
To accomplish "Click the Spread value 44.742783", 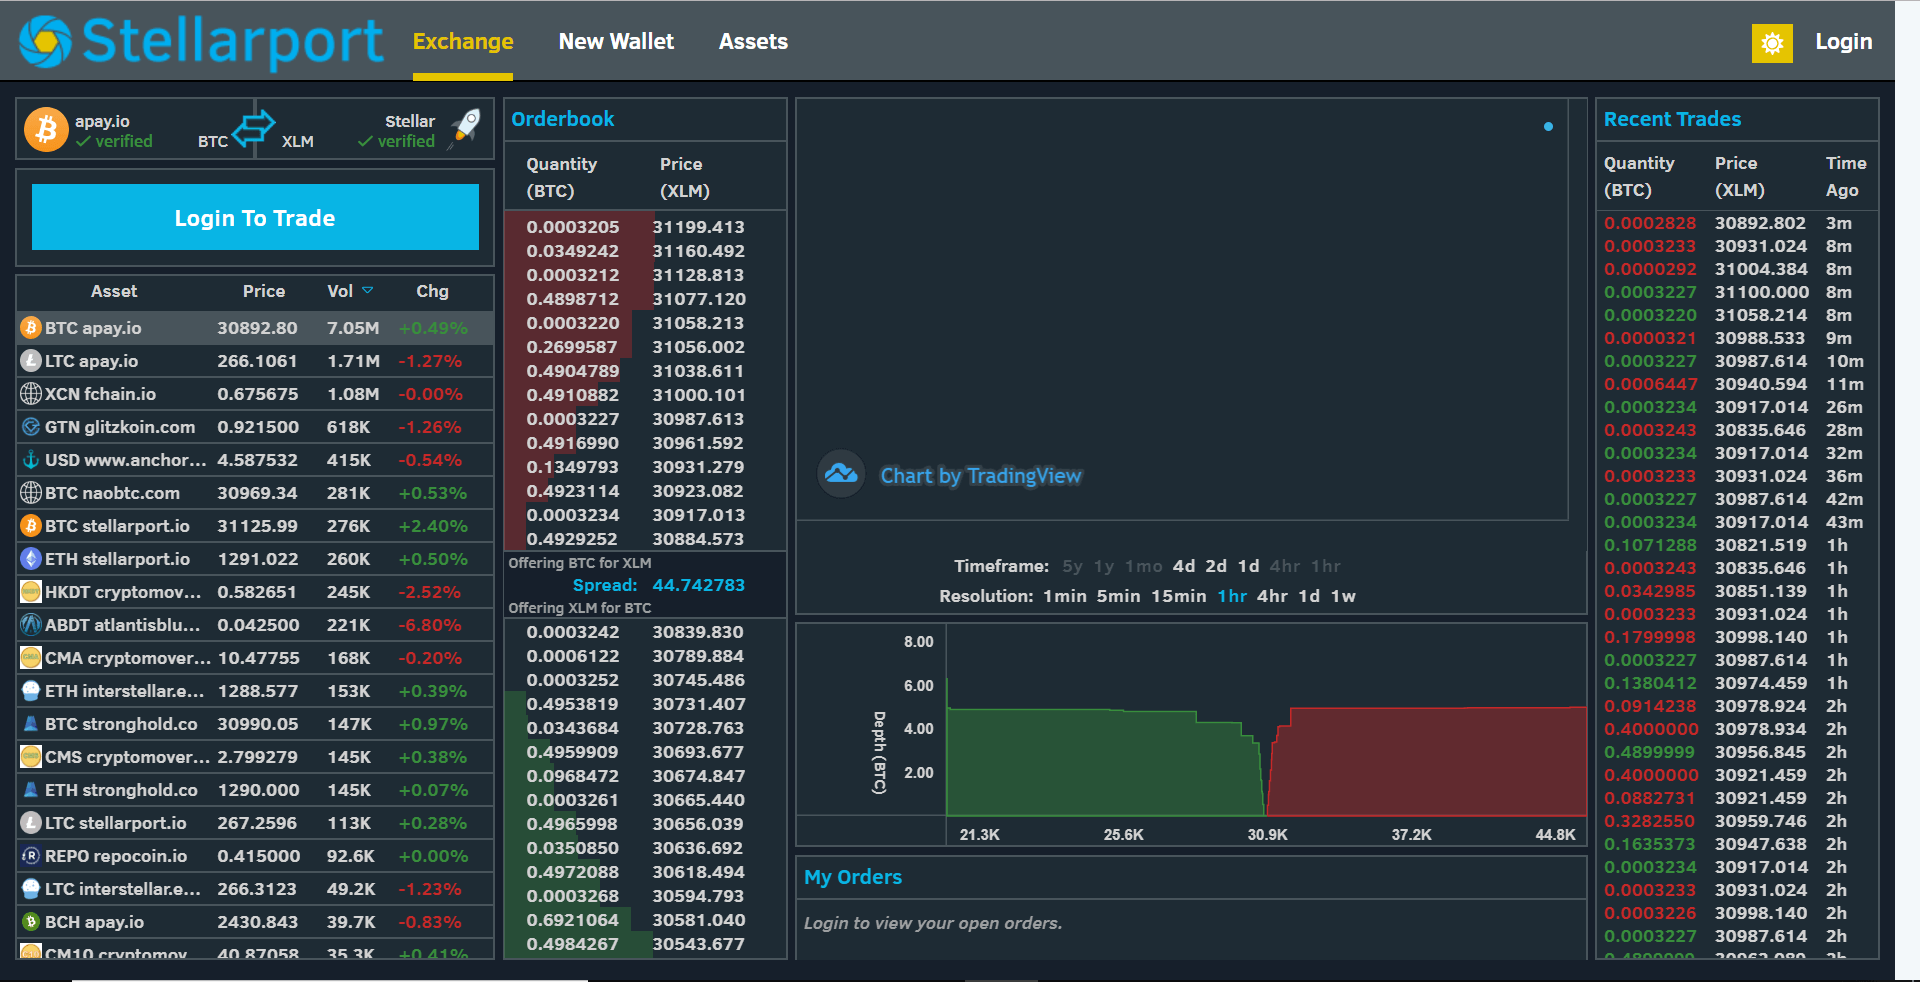I will click(698, 585).
